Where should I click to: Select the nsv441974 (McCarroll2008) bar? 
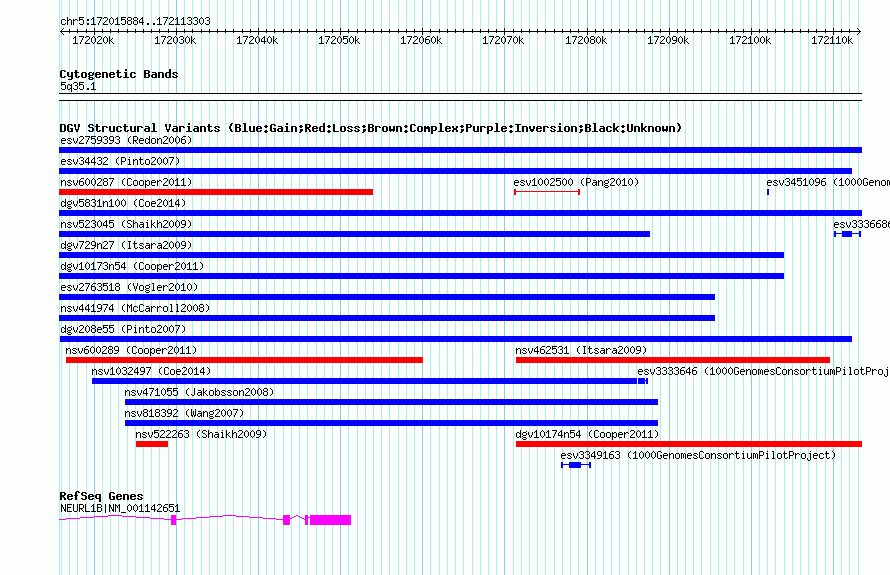coord(387,318)
